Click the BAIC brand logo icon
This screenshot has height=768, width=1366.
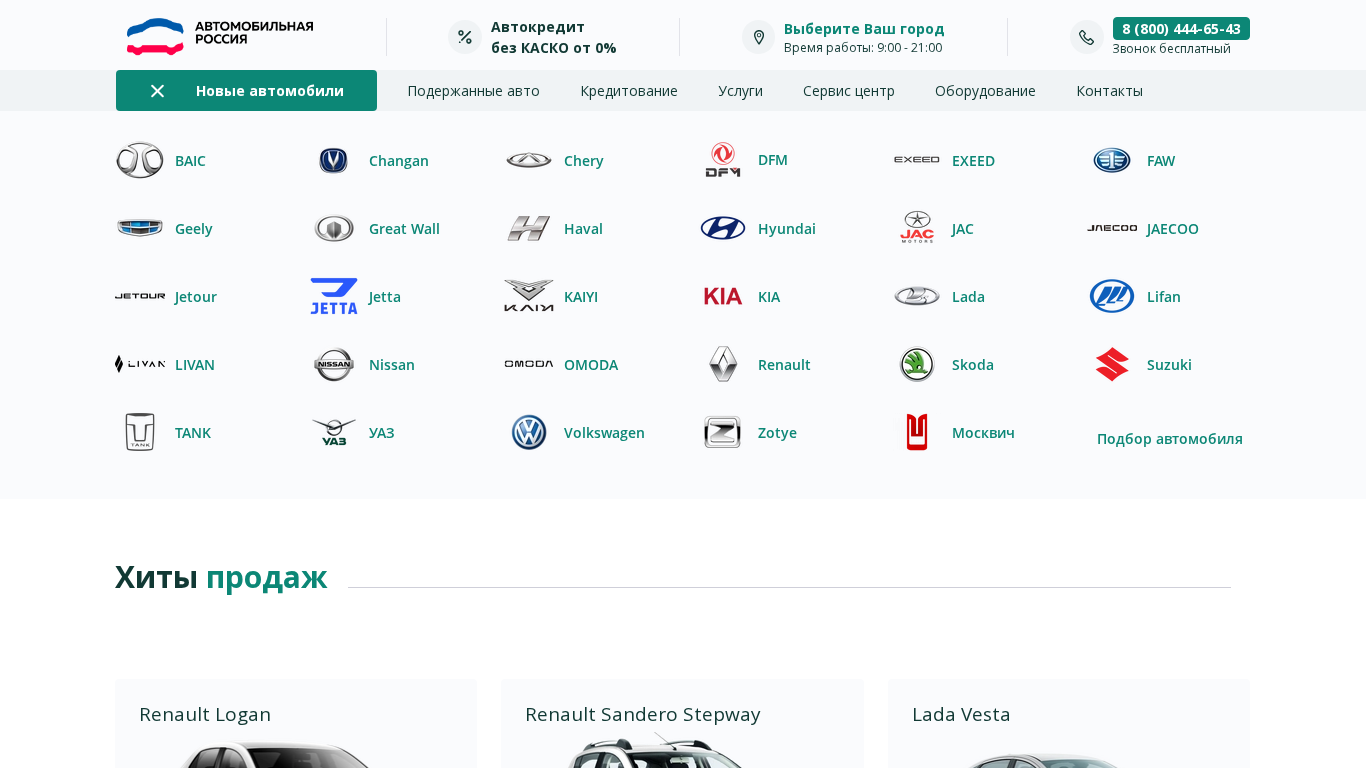click(x=140, y=160)
